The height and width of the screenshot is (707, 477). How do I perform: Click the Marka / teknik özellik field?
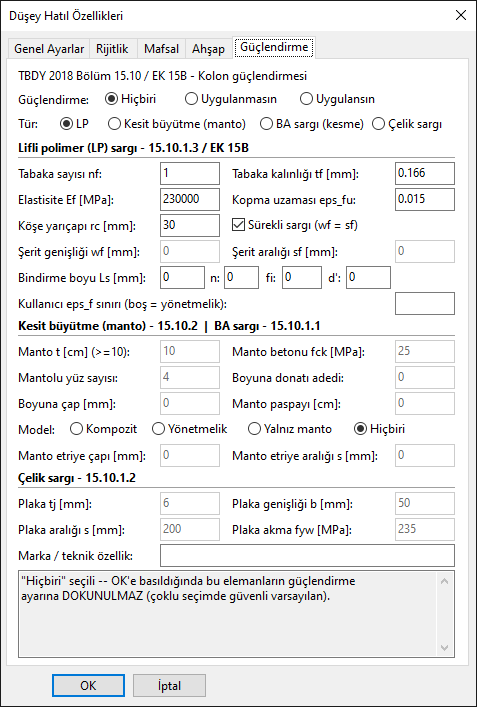307,556
